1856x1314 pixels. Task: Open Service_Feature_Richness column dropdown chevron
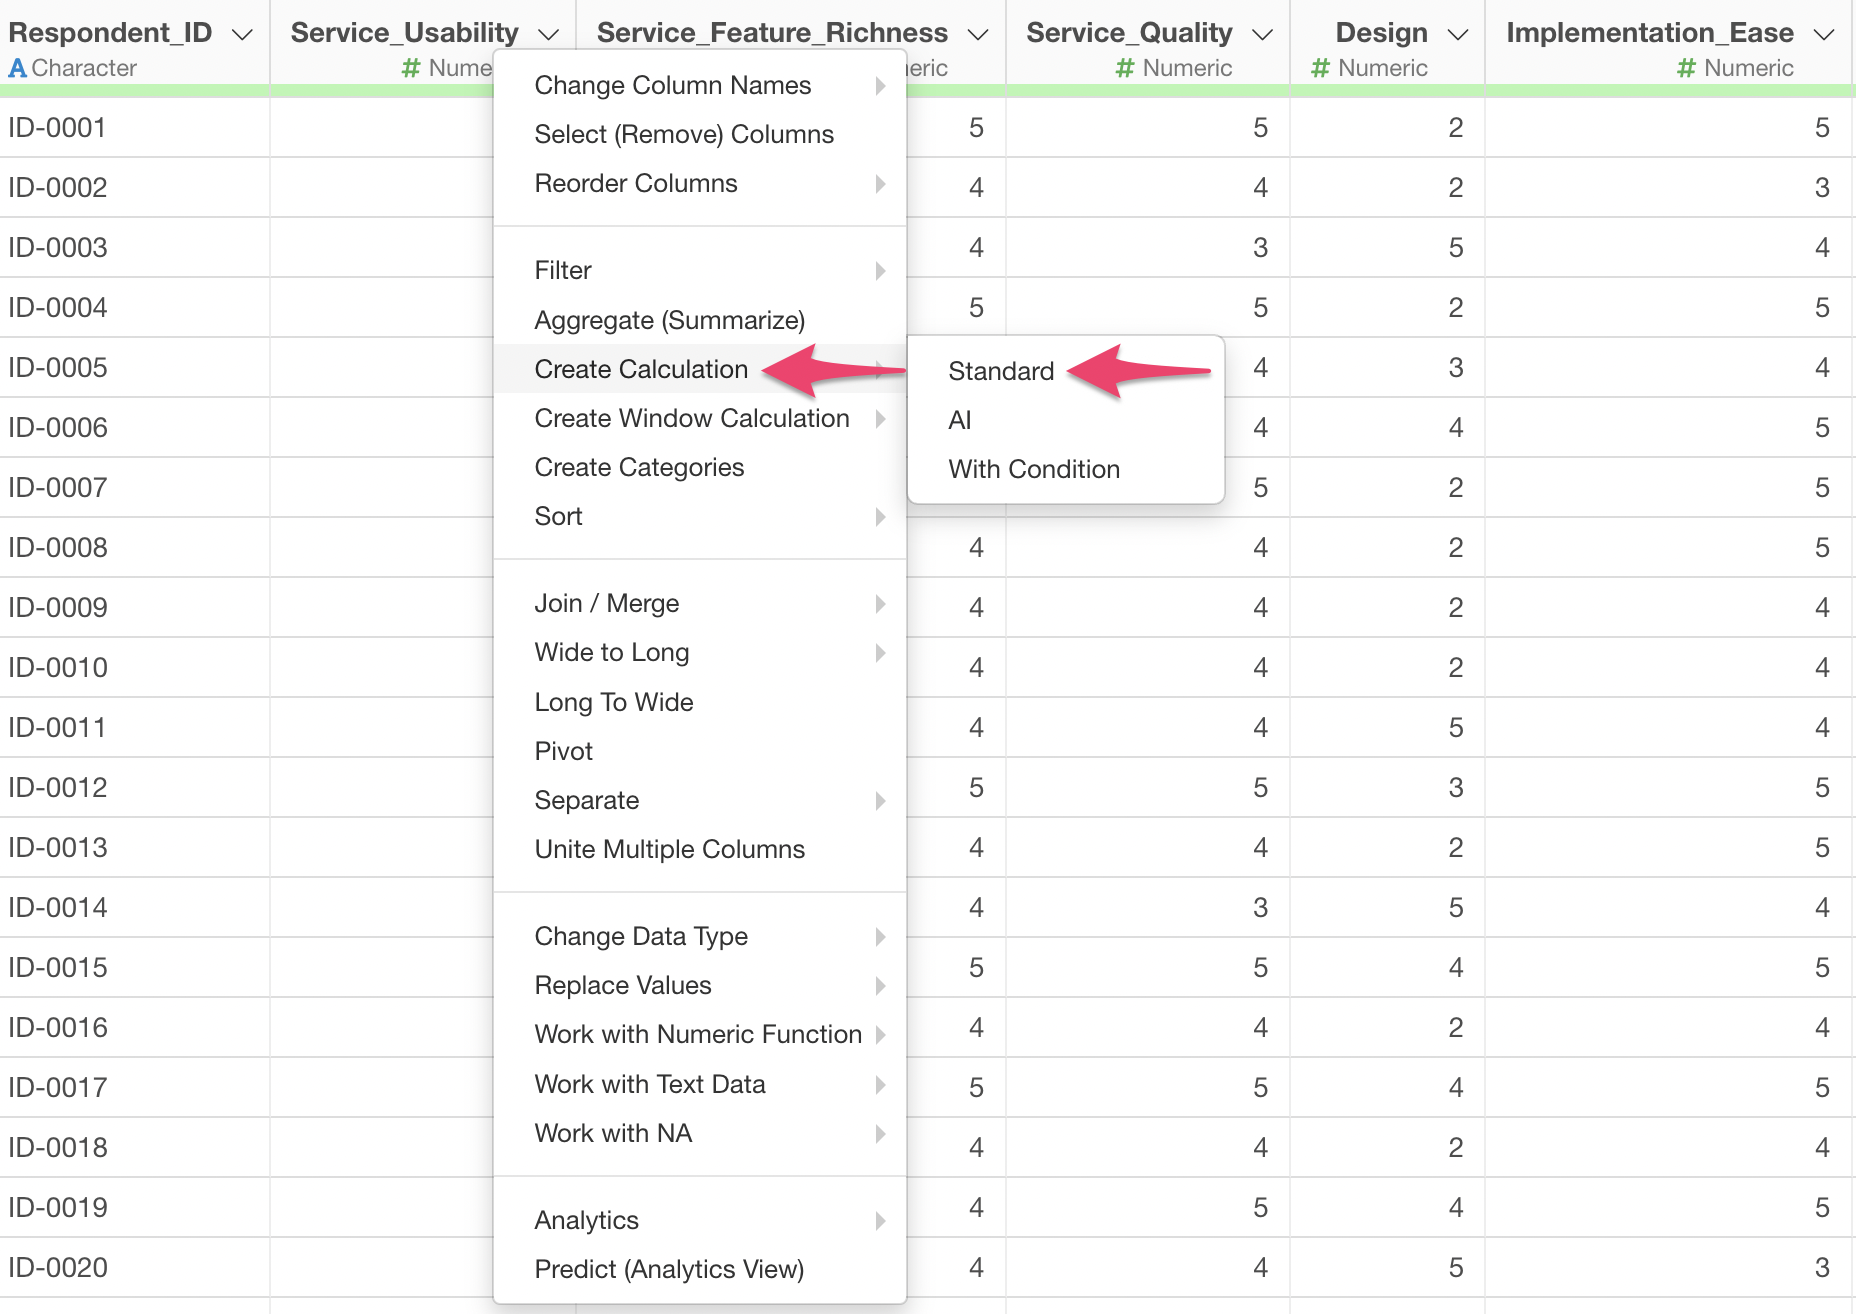point(978,35)
